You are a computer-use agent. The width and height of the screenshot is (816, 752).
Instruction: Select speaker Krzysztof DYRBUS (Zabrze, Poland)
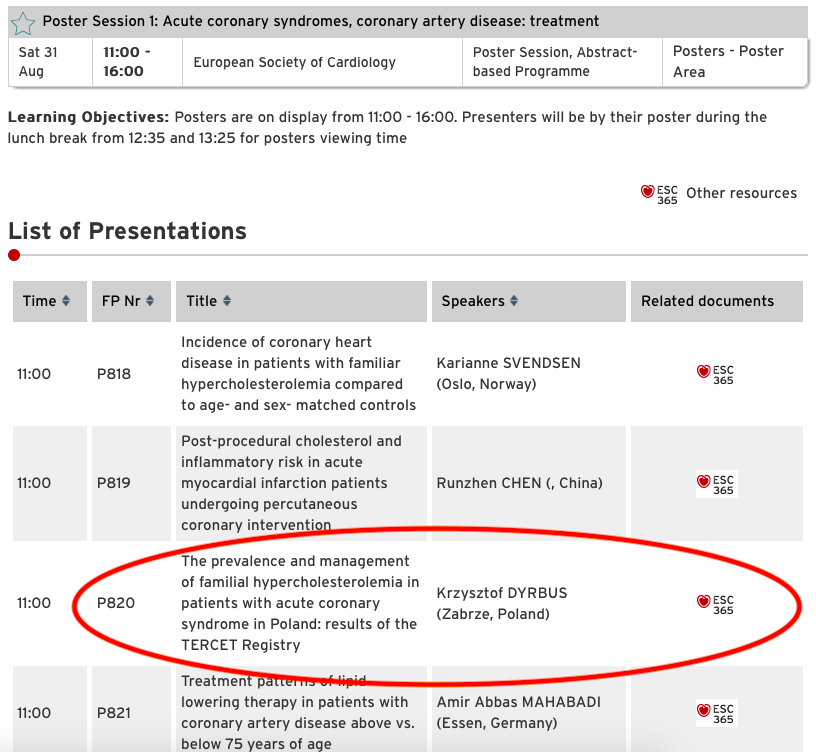click(502, 604)
